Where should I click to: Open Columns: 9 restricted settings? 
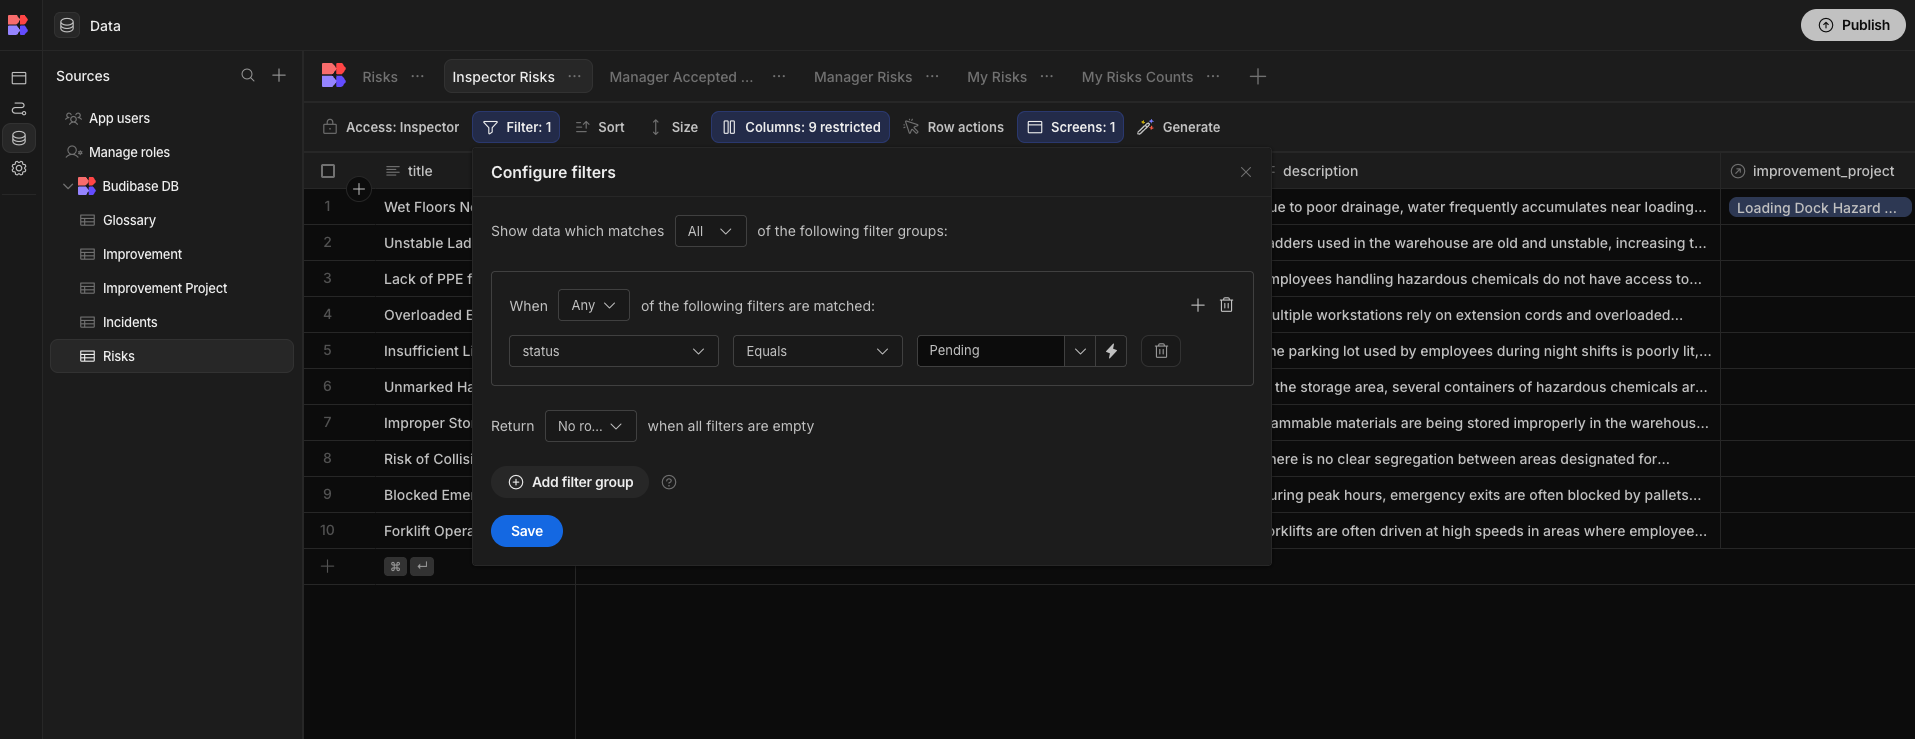(x=800, y=127)
